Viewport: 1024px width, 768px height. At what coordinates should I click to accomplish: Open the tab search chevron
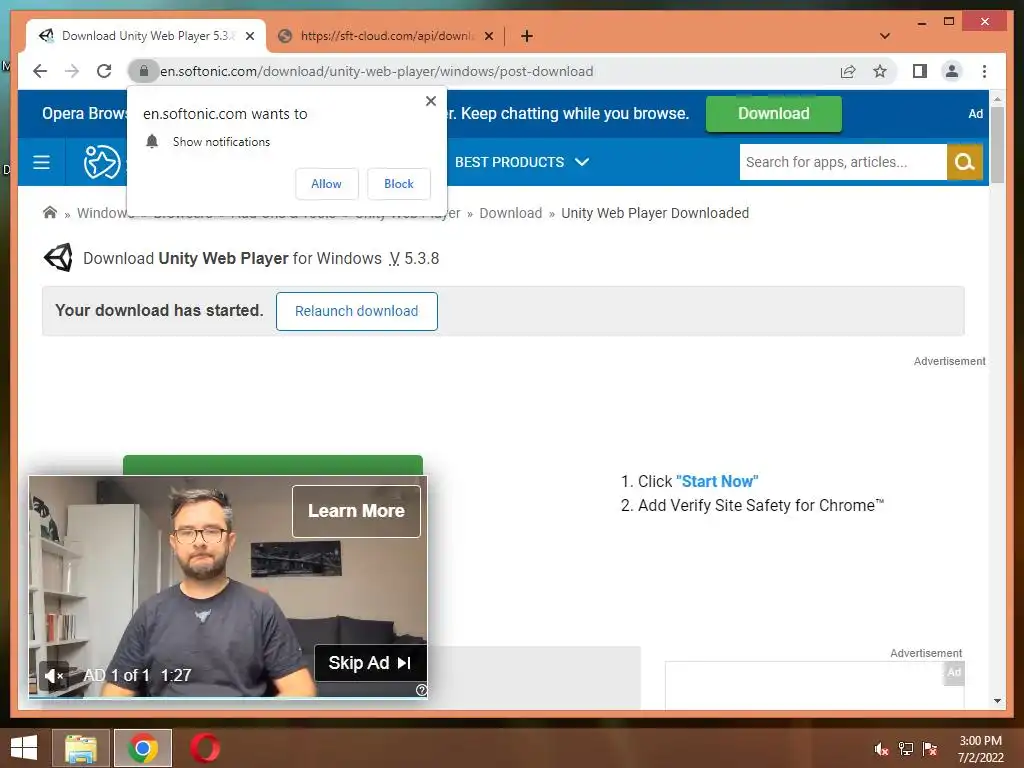885,36
